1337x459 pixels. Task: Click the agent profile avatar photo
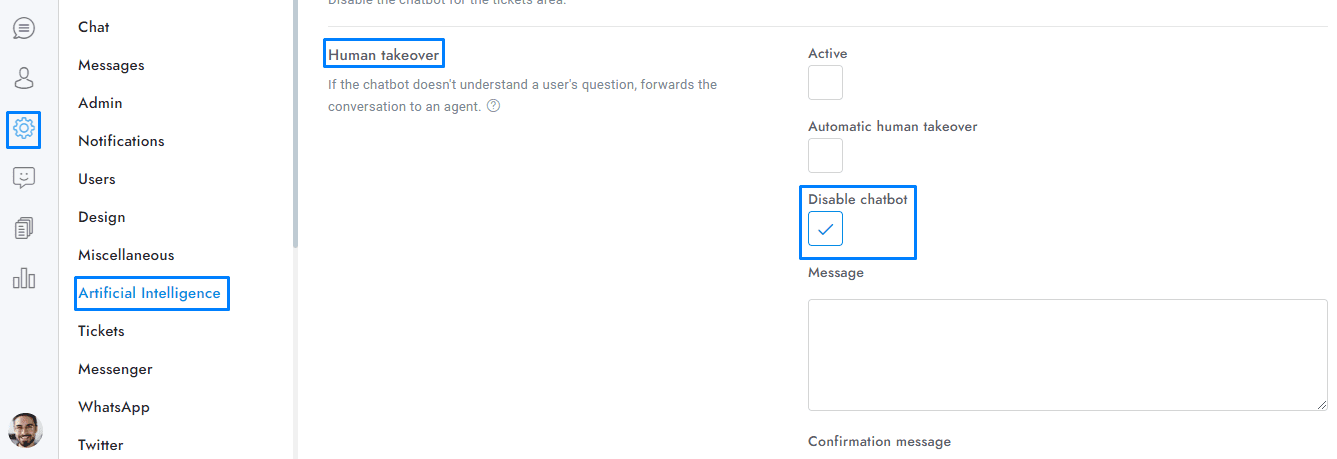click(x=25, y=430)
